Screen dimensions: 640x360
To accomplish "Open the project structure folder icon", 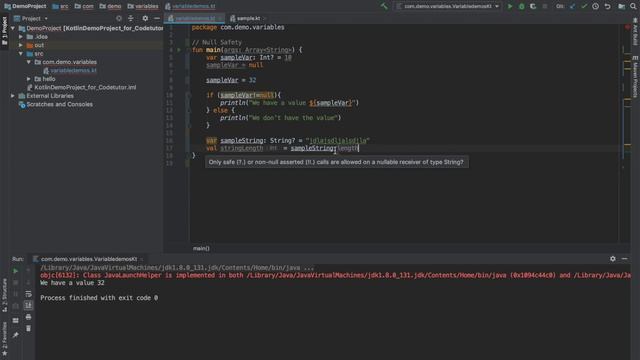I will tap(621, 6).
